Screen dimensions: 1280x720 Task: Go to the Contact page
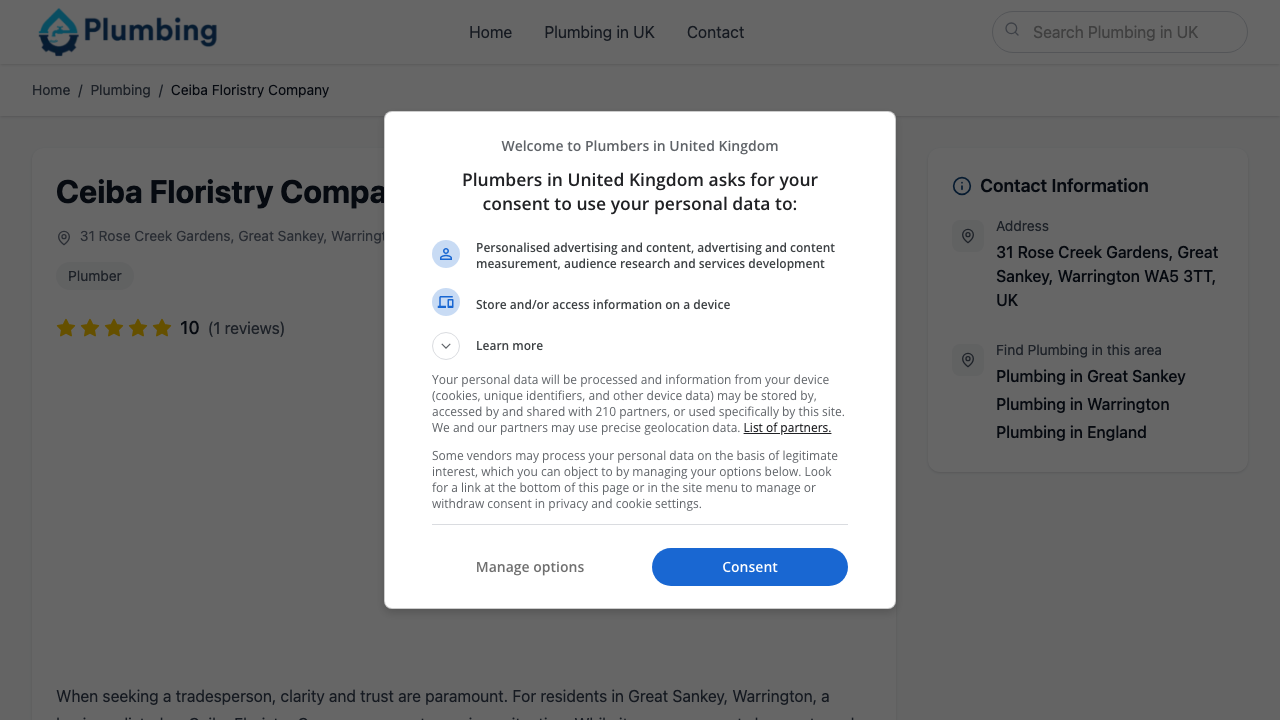(715, 32)
